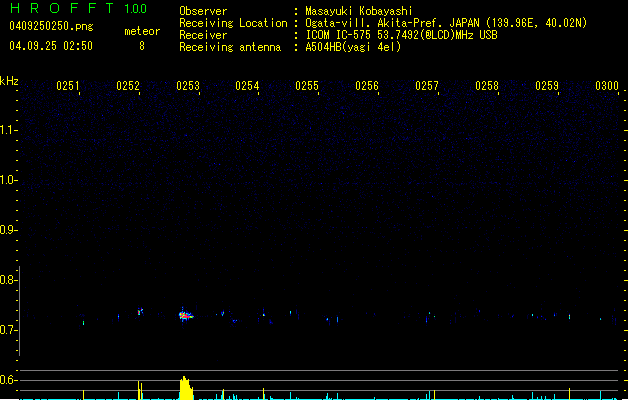Click the Ogata-vill. Akita-Pref. JAPAN location text

tap(446, 23)
